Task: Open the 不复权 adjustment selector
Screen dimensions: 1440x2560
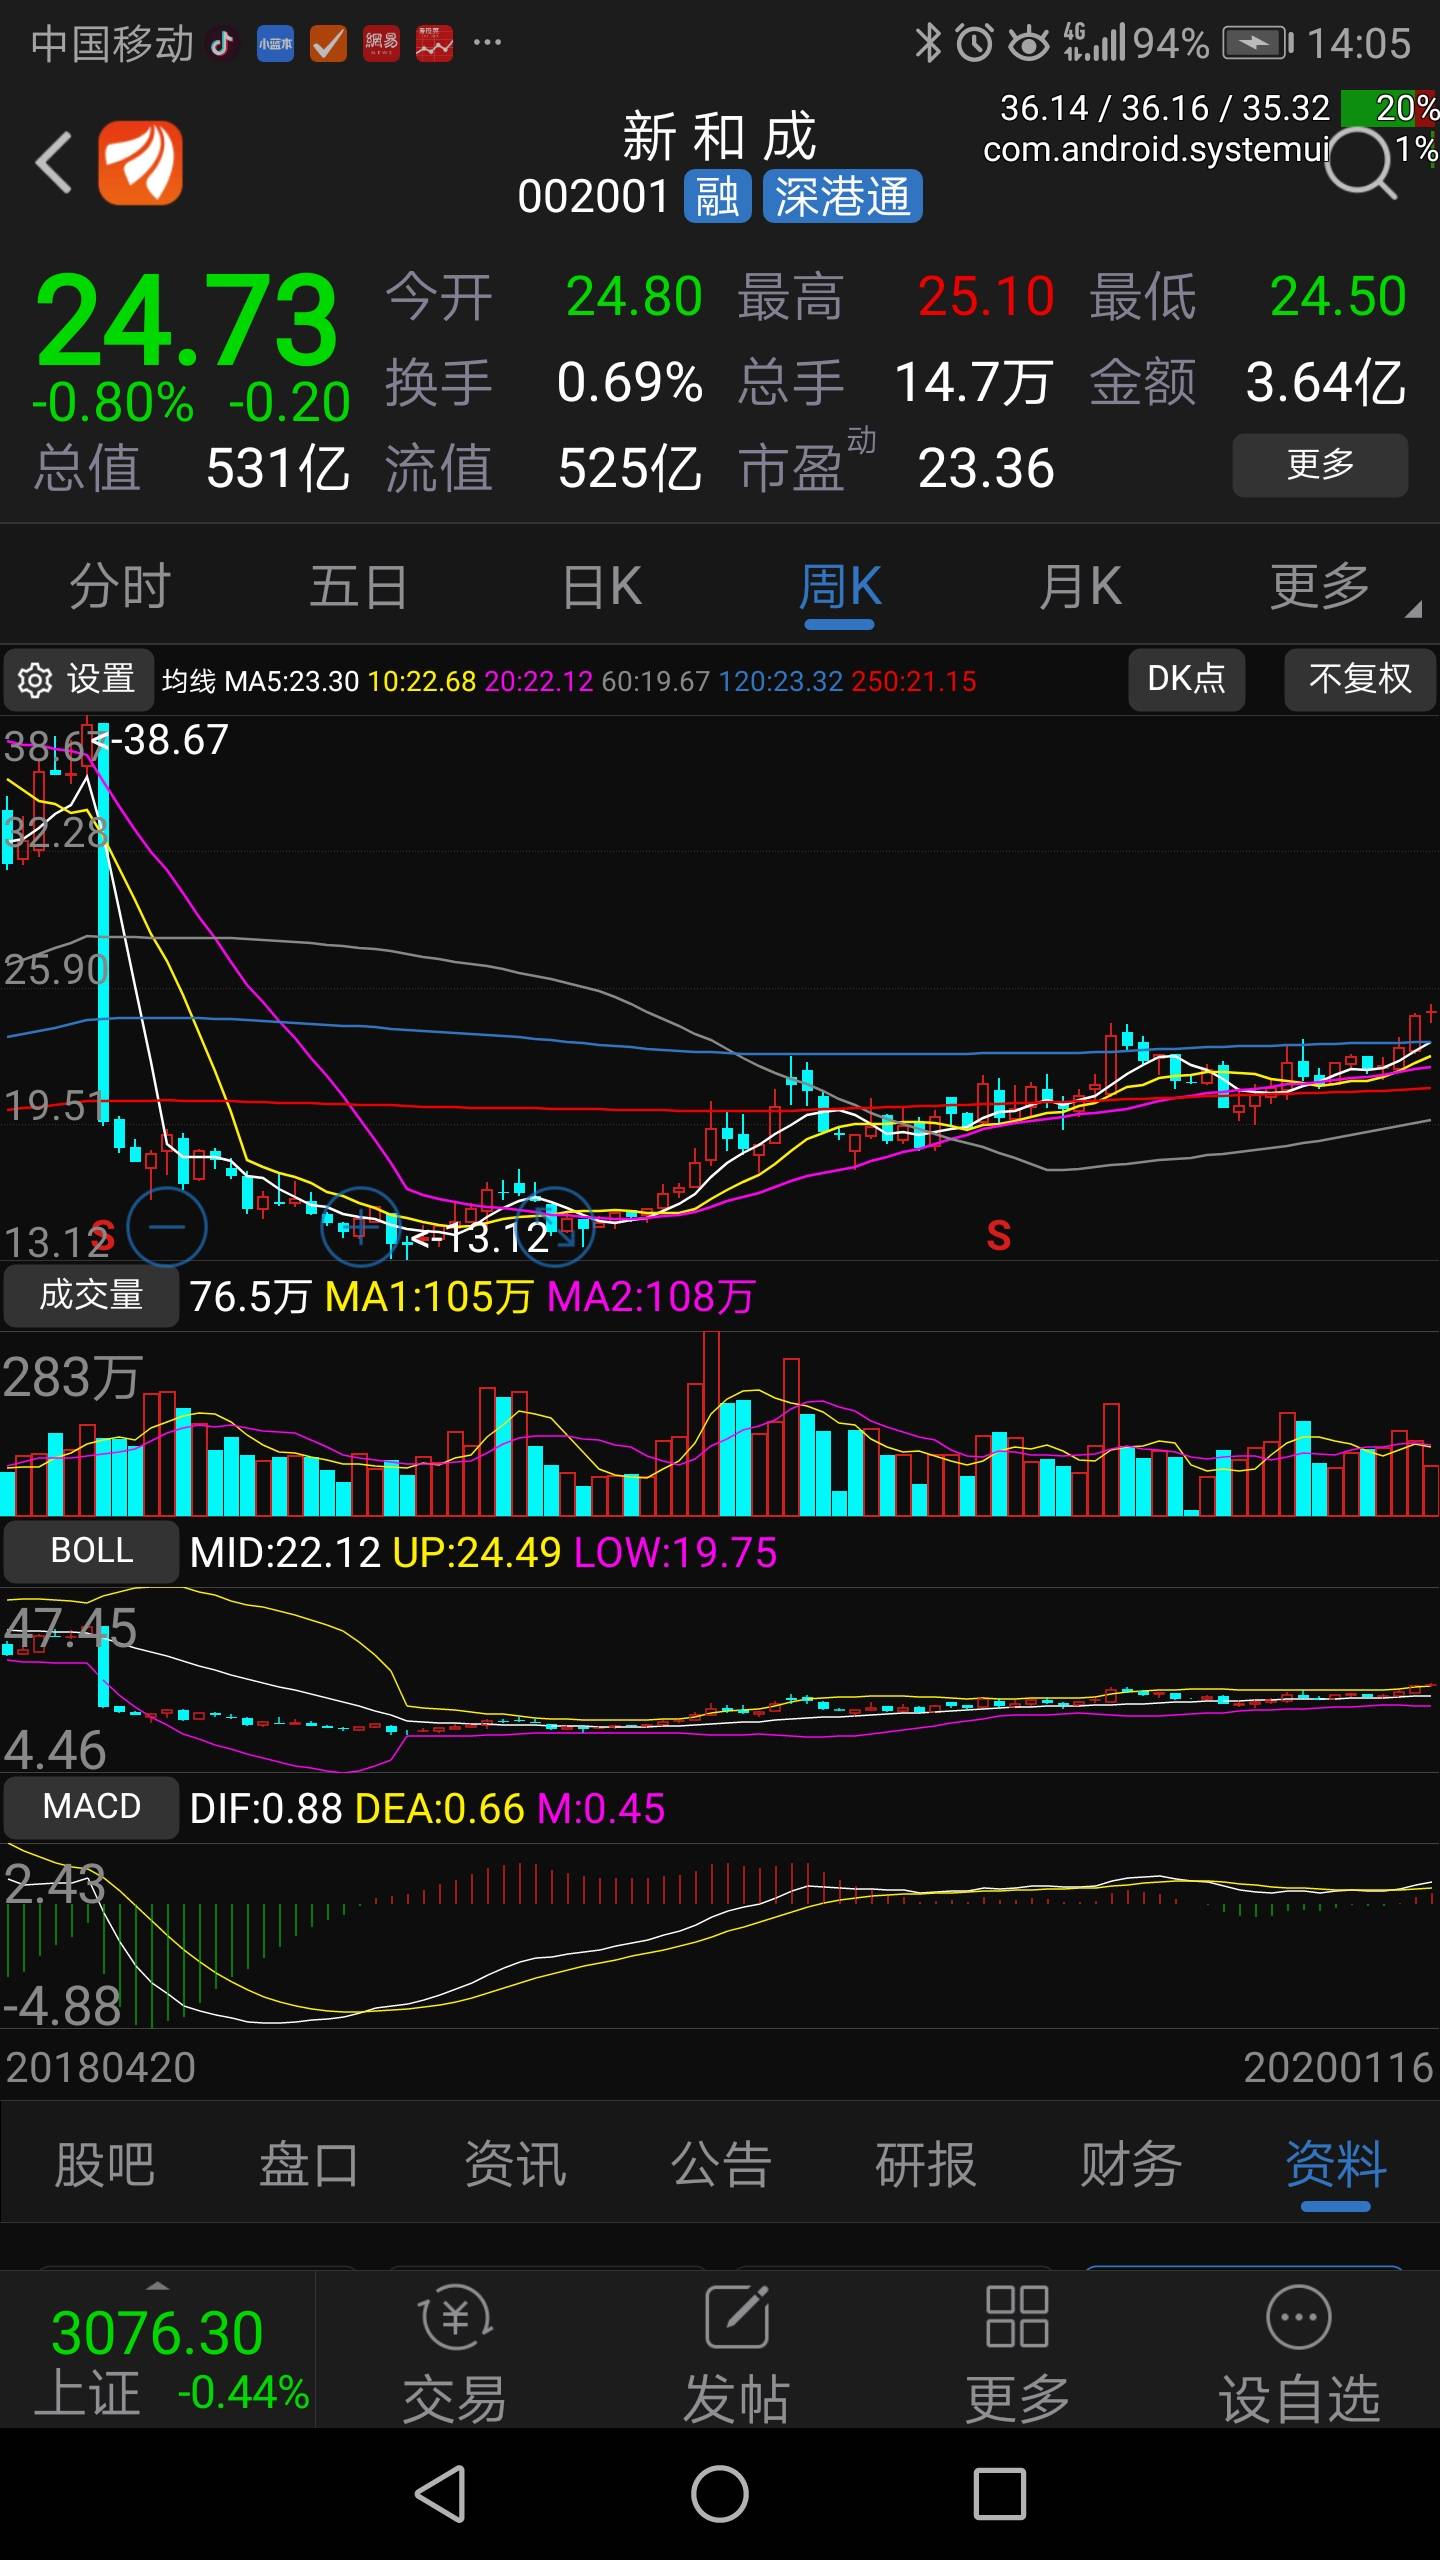Action: pyautogui.click(x=1360, y=679)
